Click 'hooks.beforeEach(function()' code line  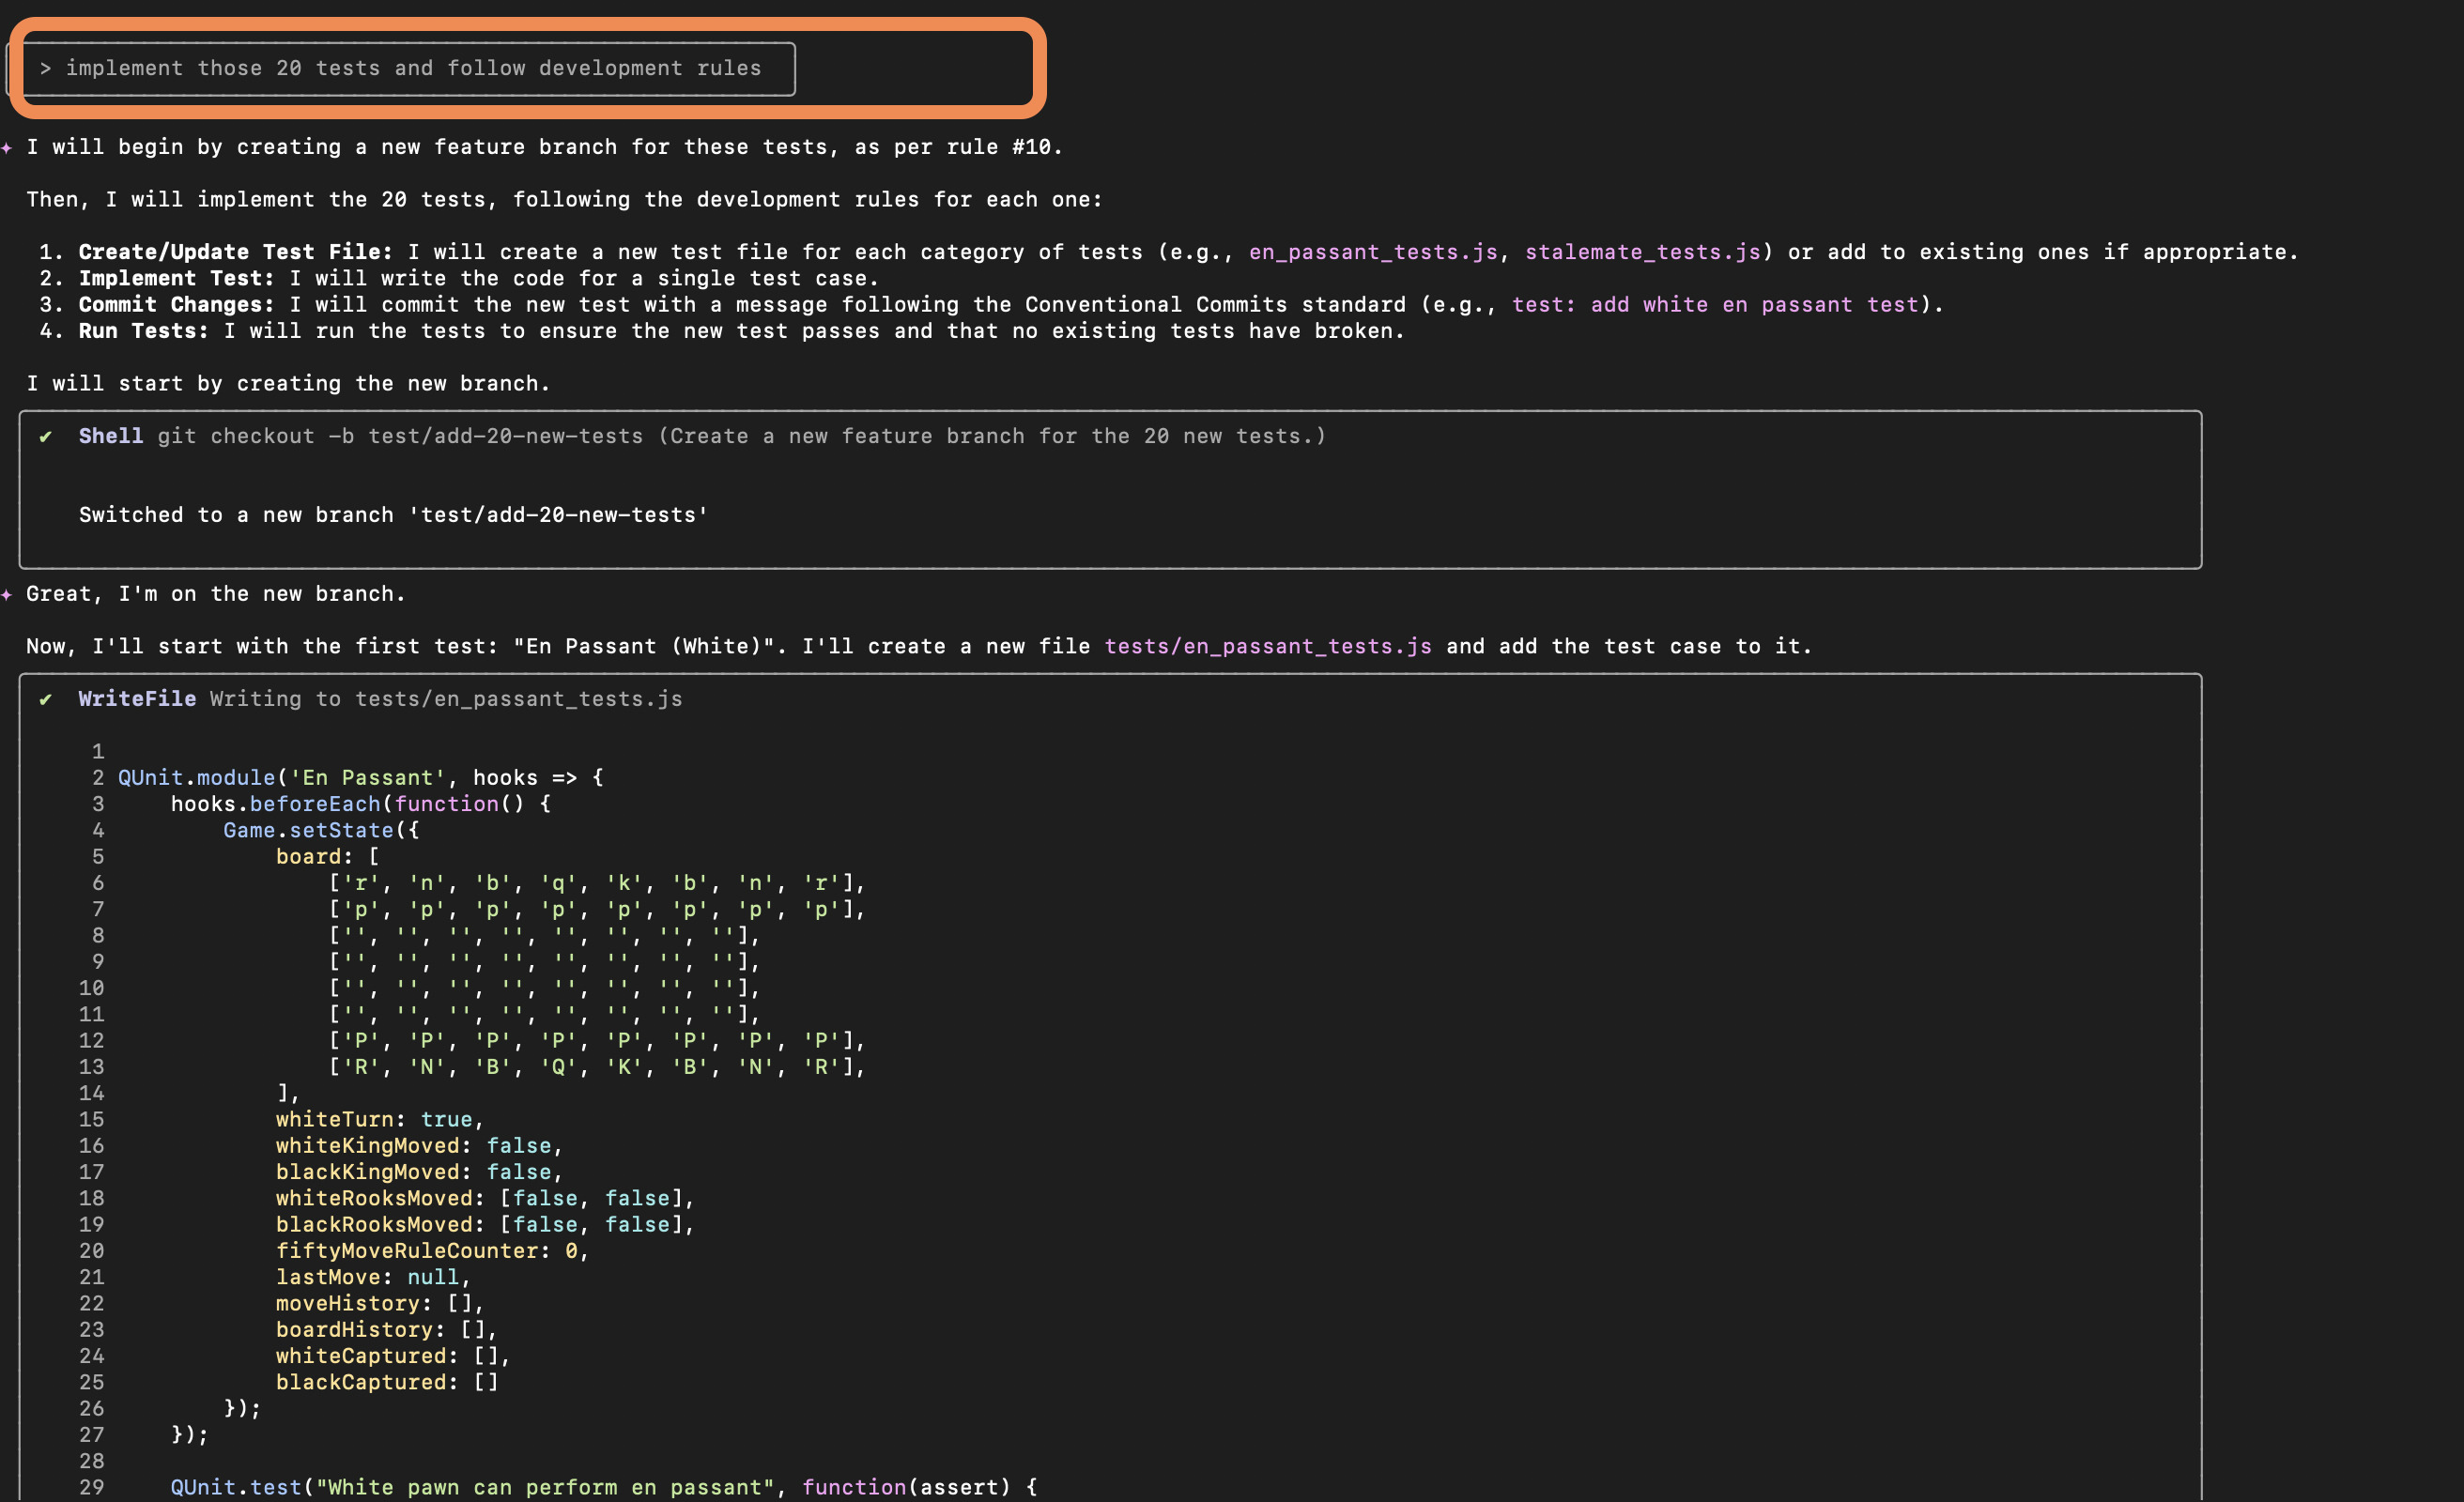click(x=361, y=804)
